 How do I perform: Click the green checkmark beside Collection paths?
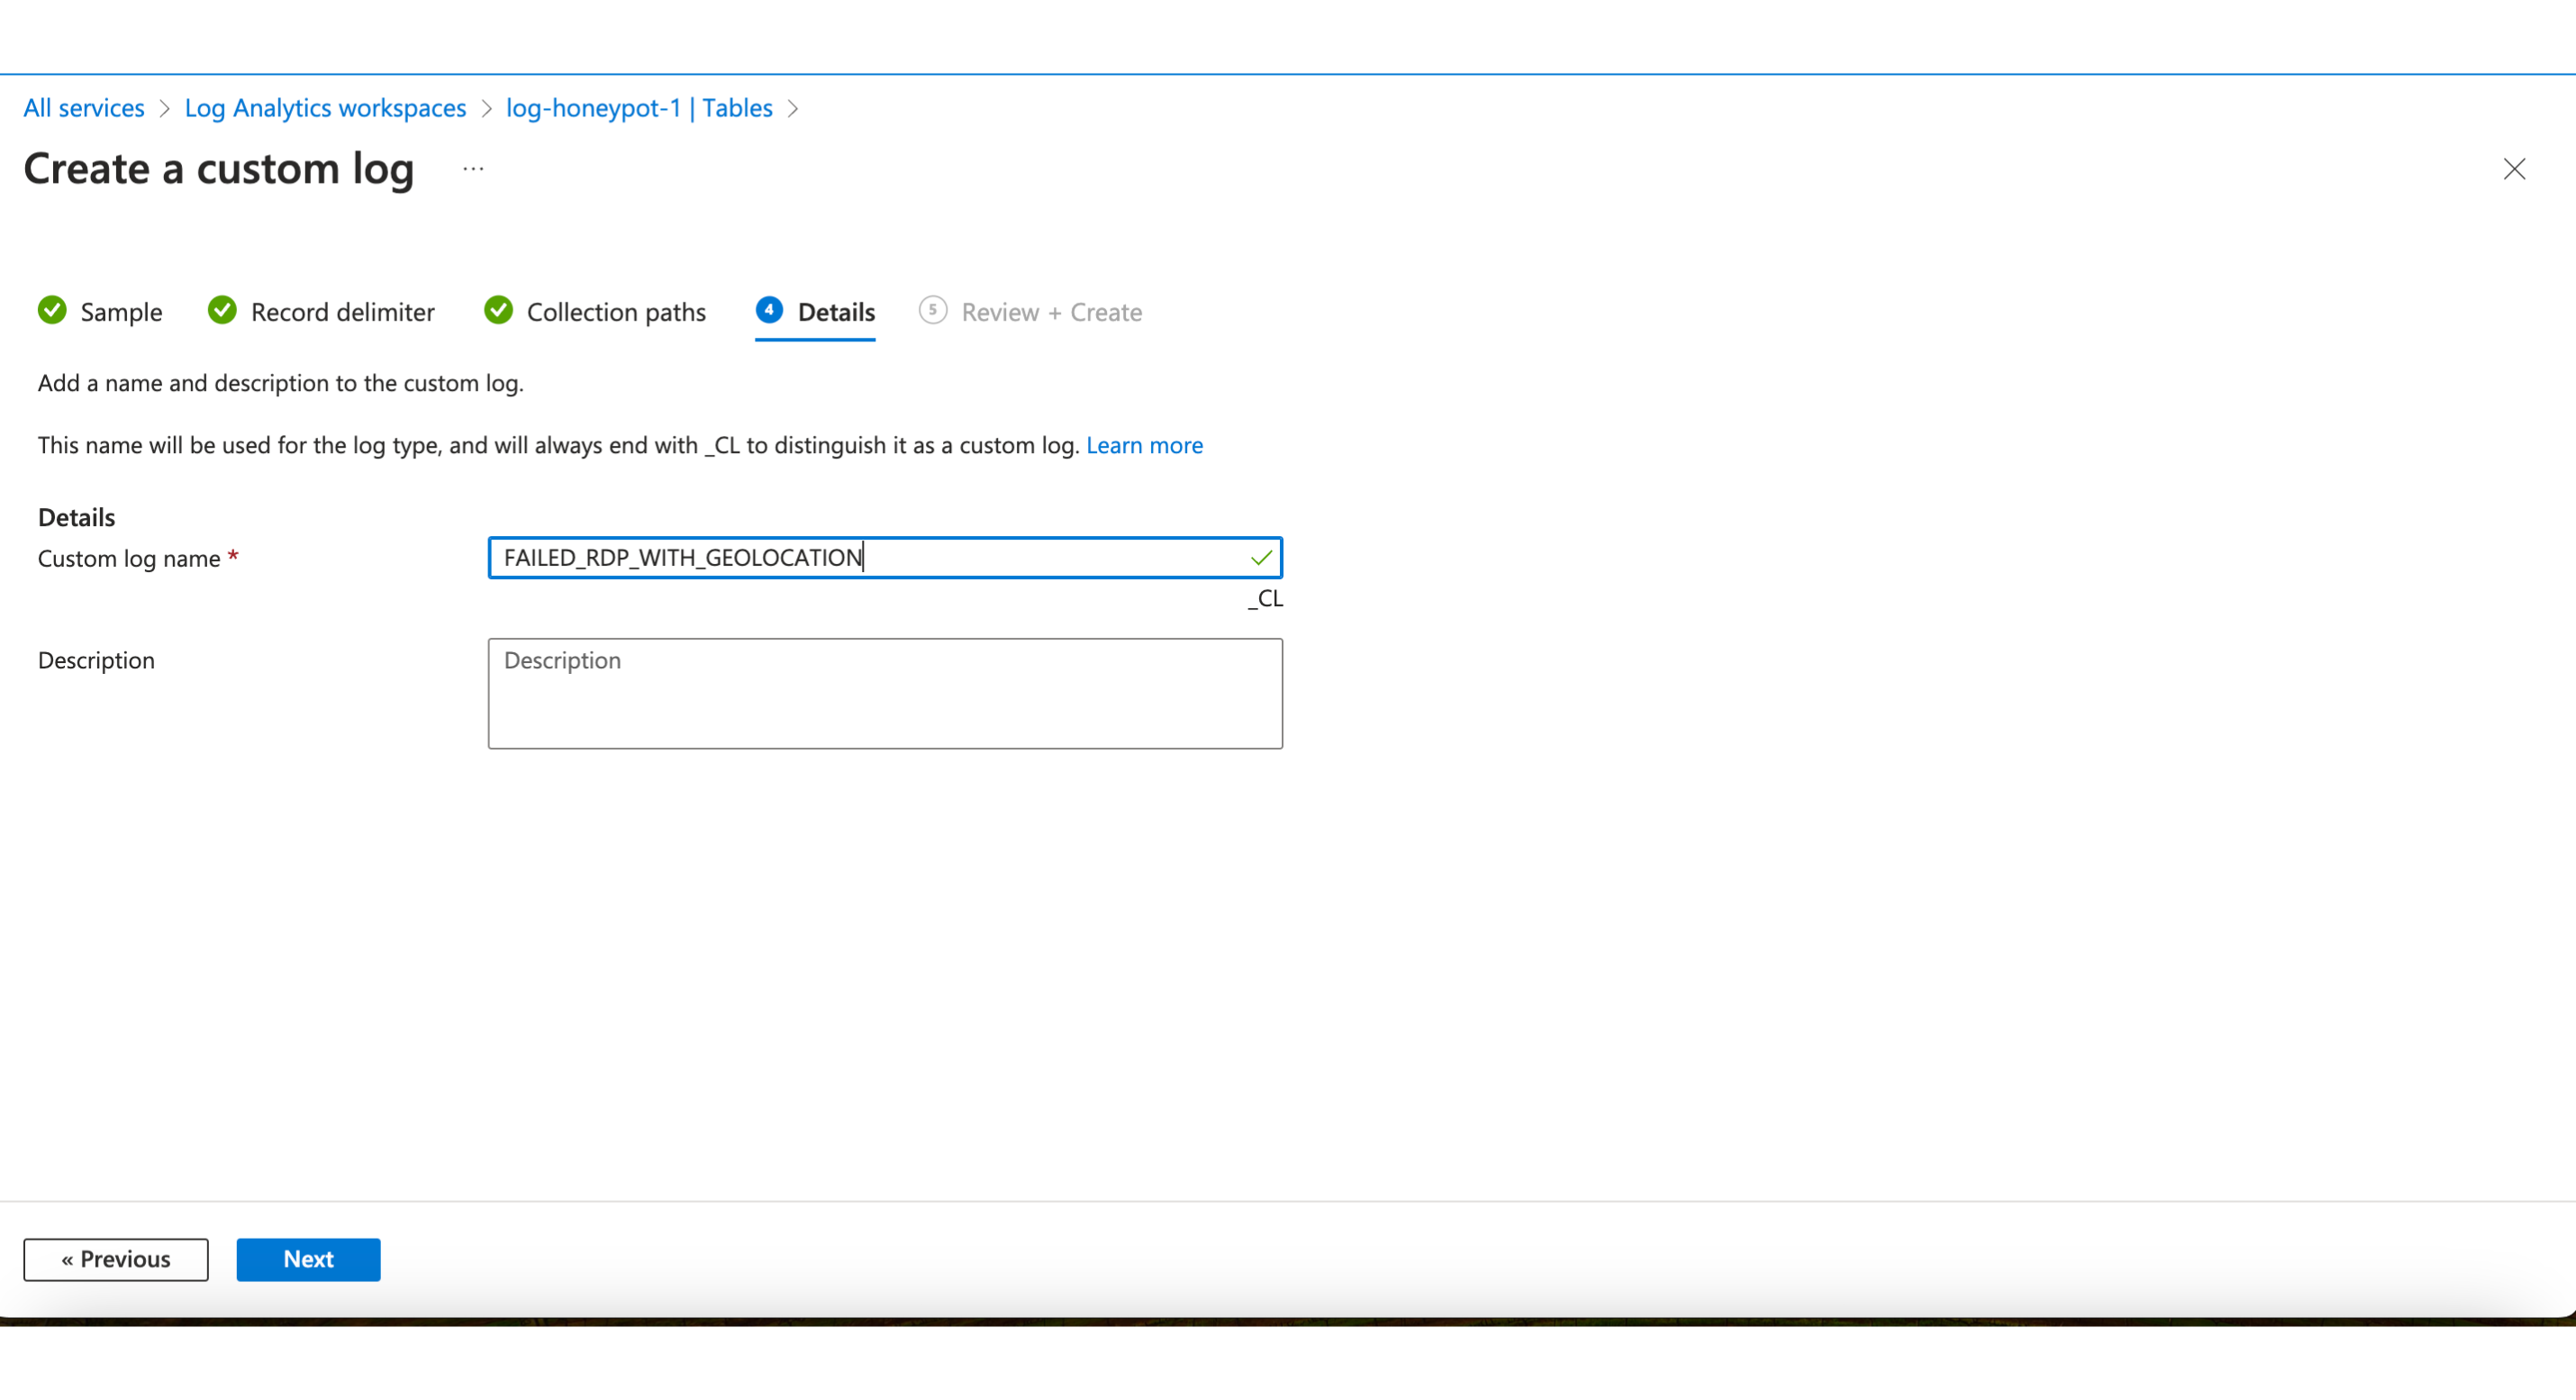click(498, 311)
